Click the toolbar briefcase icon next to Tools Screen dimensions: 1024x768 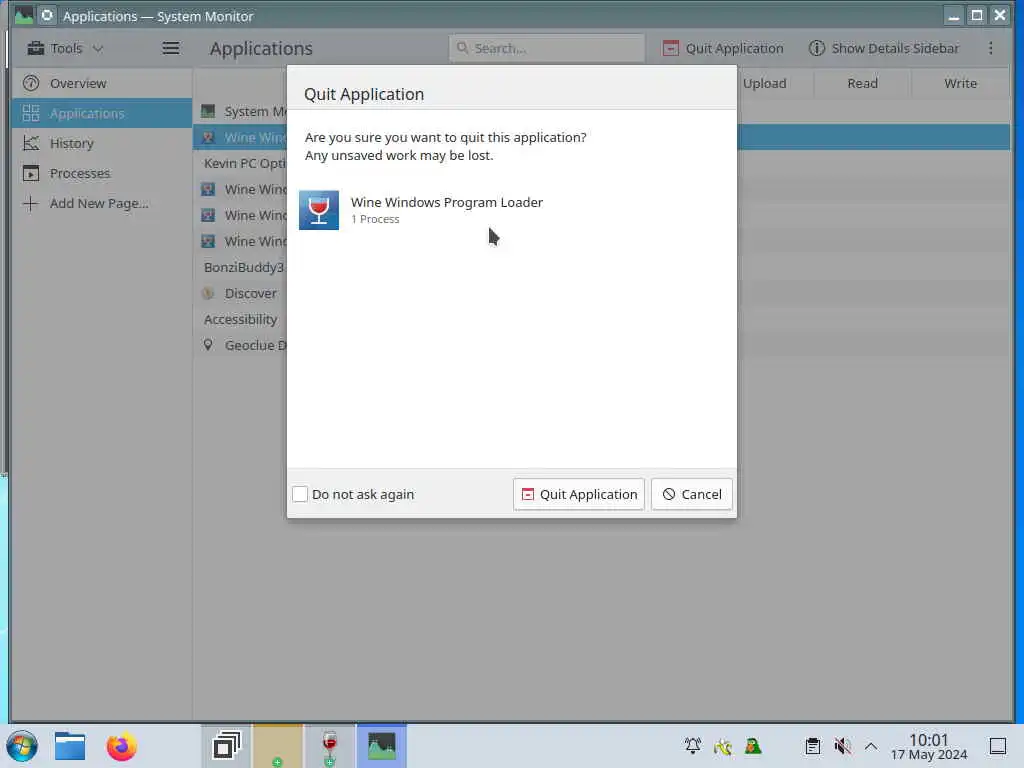pos(36,48)
